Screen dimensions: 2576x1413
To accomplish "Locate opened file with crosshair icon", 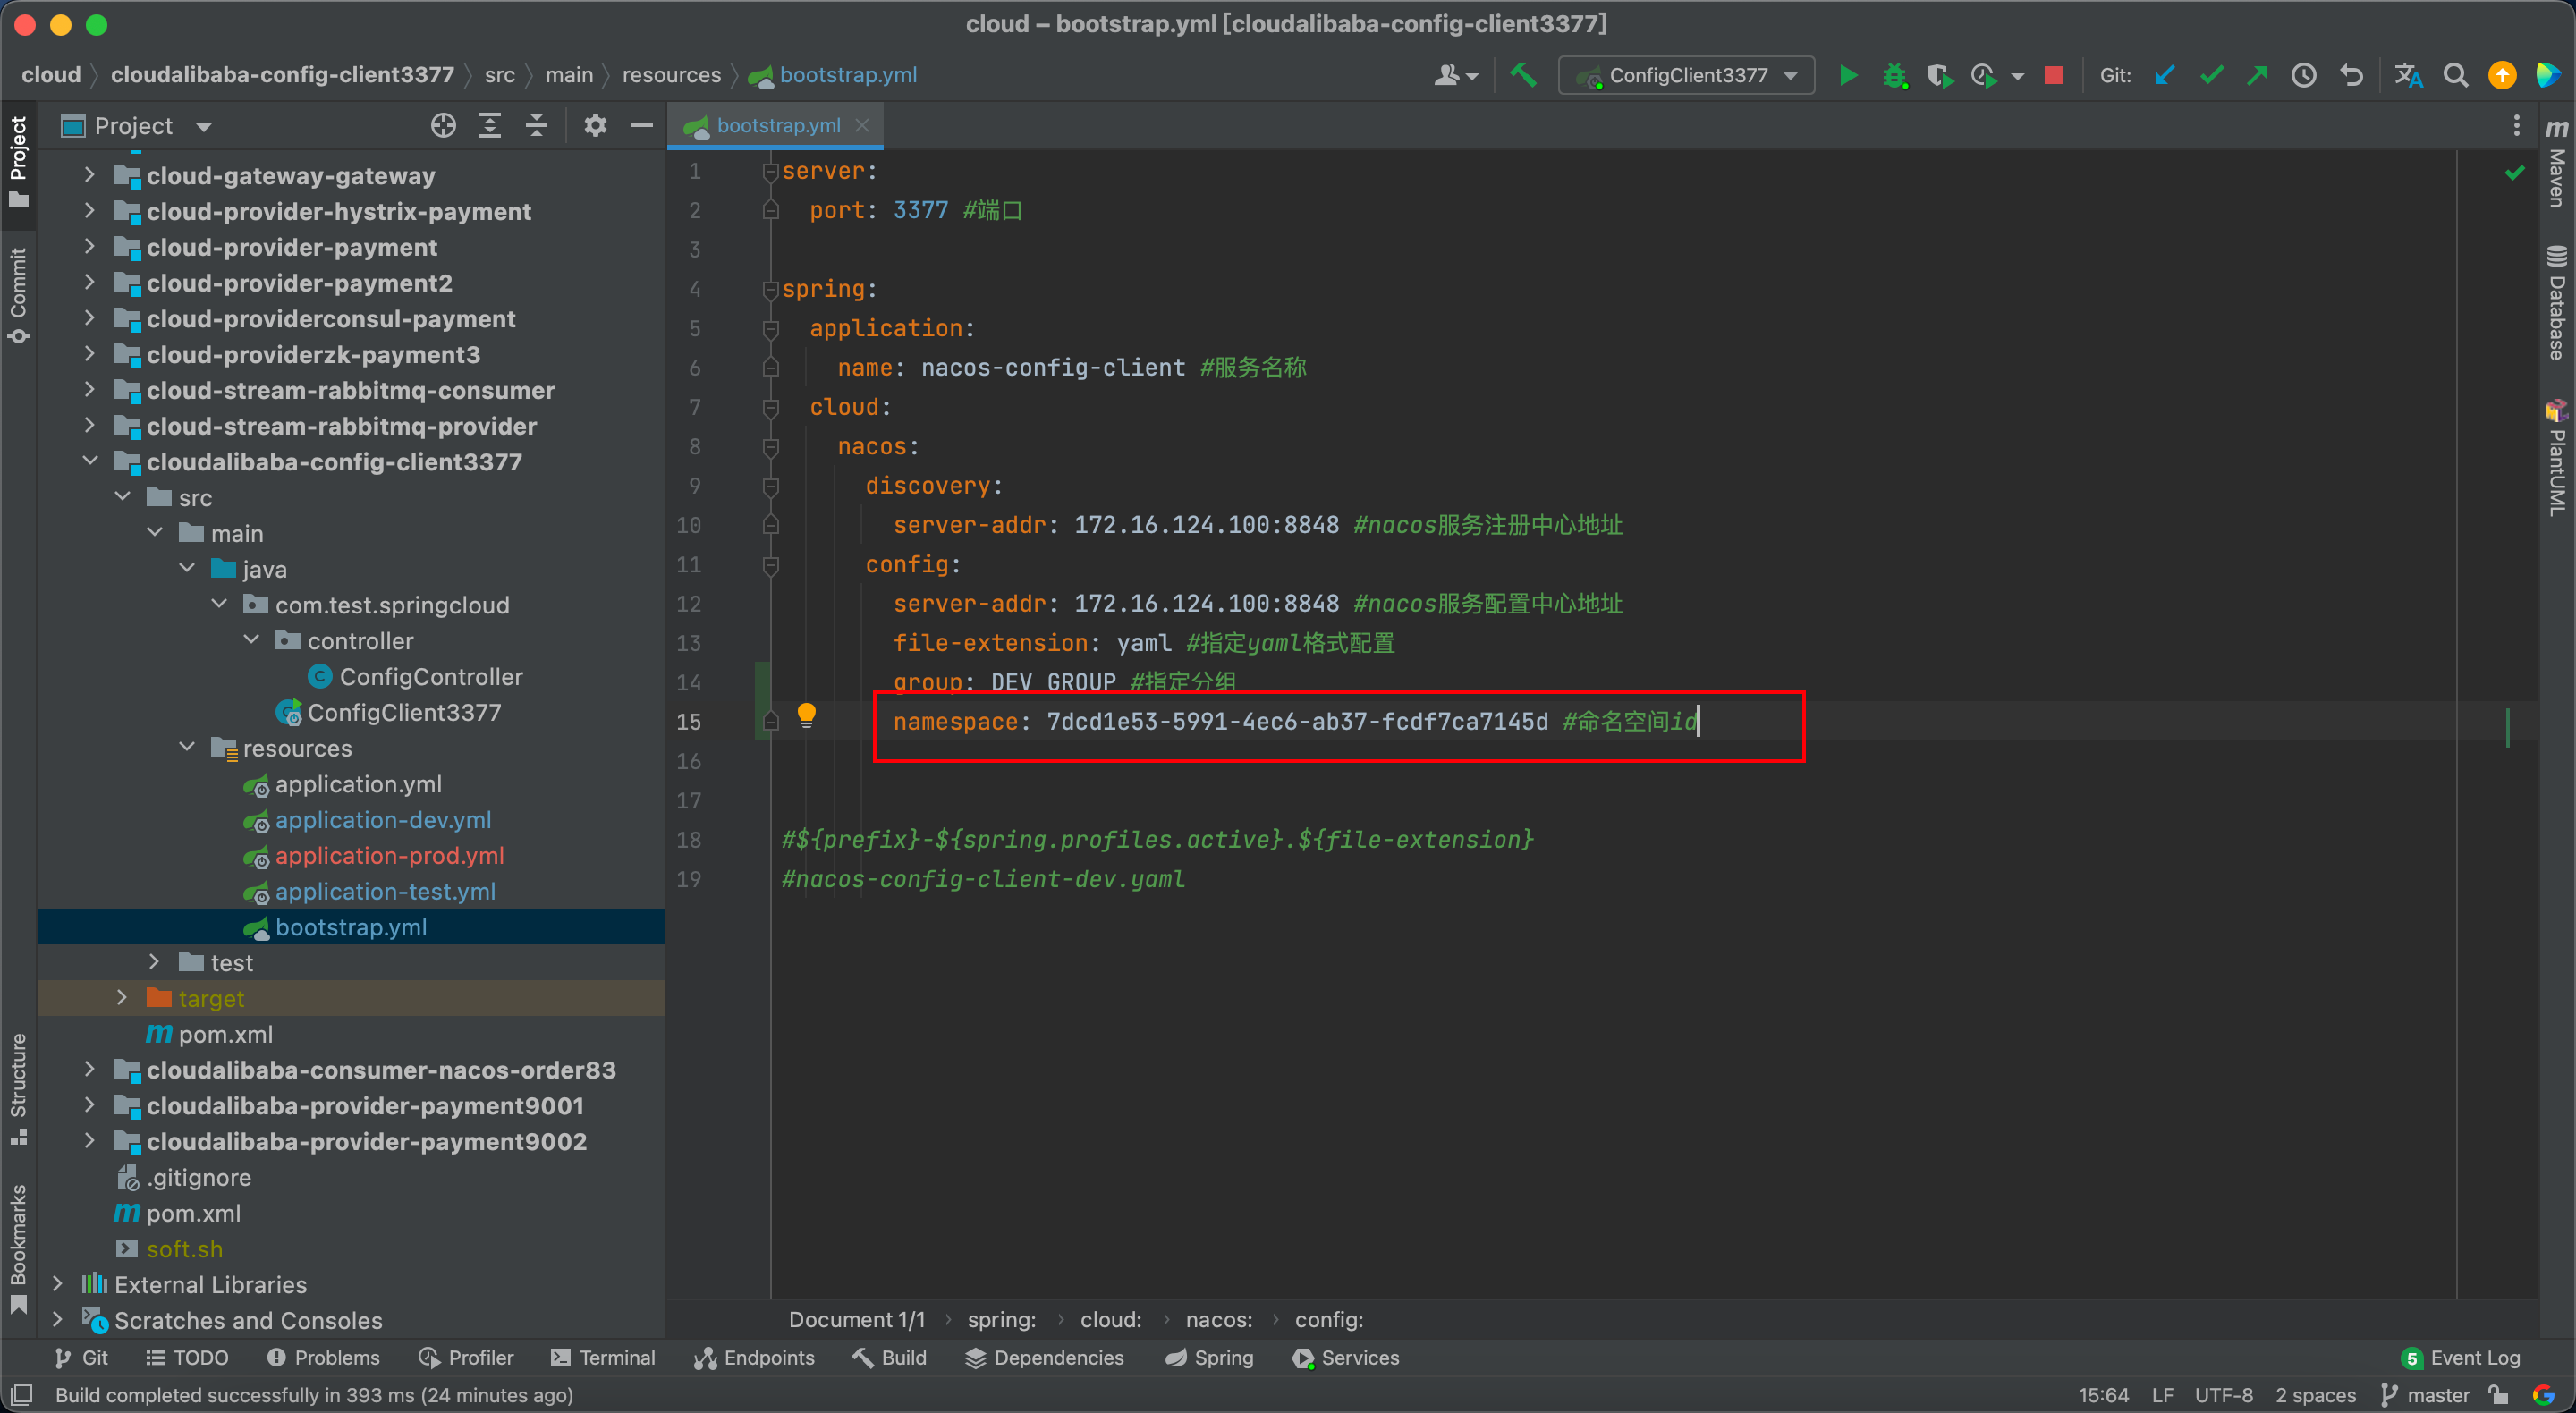I will [443, 125].
